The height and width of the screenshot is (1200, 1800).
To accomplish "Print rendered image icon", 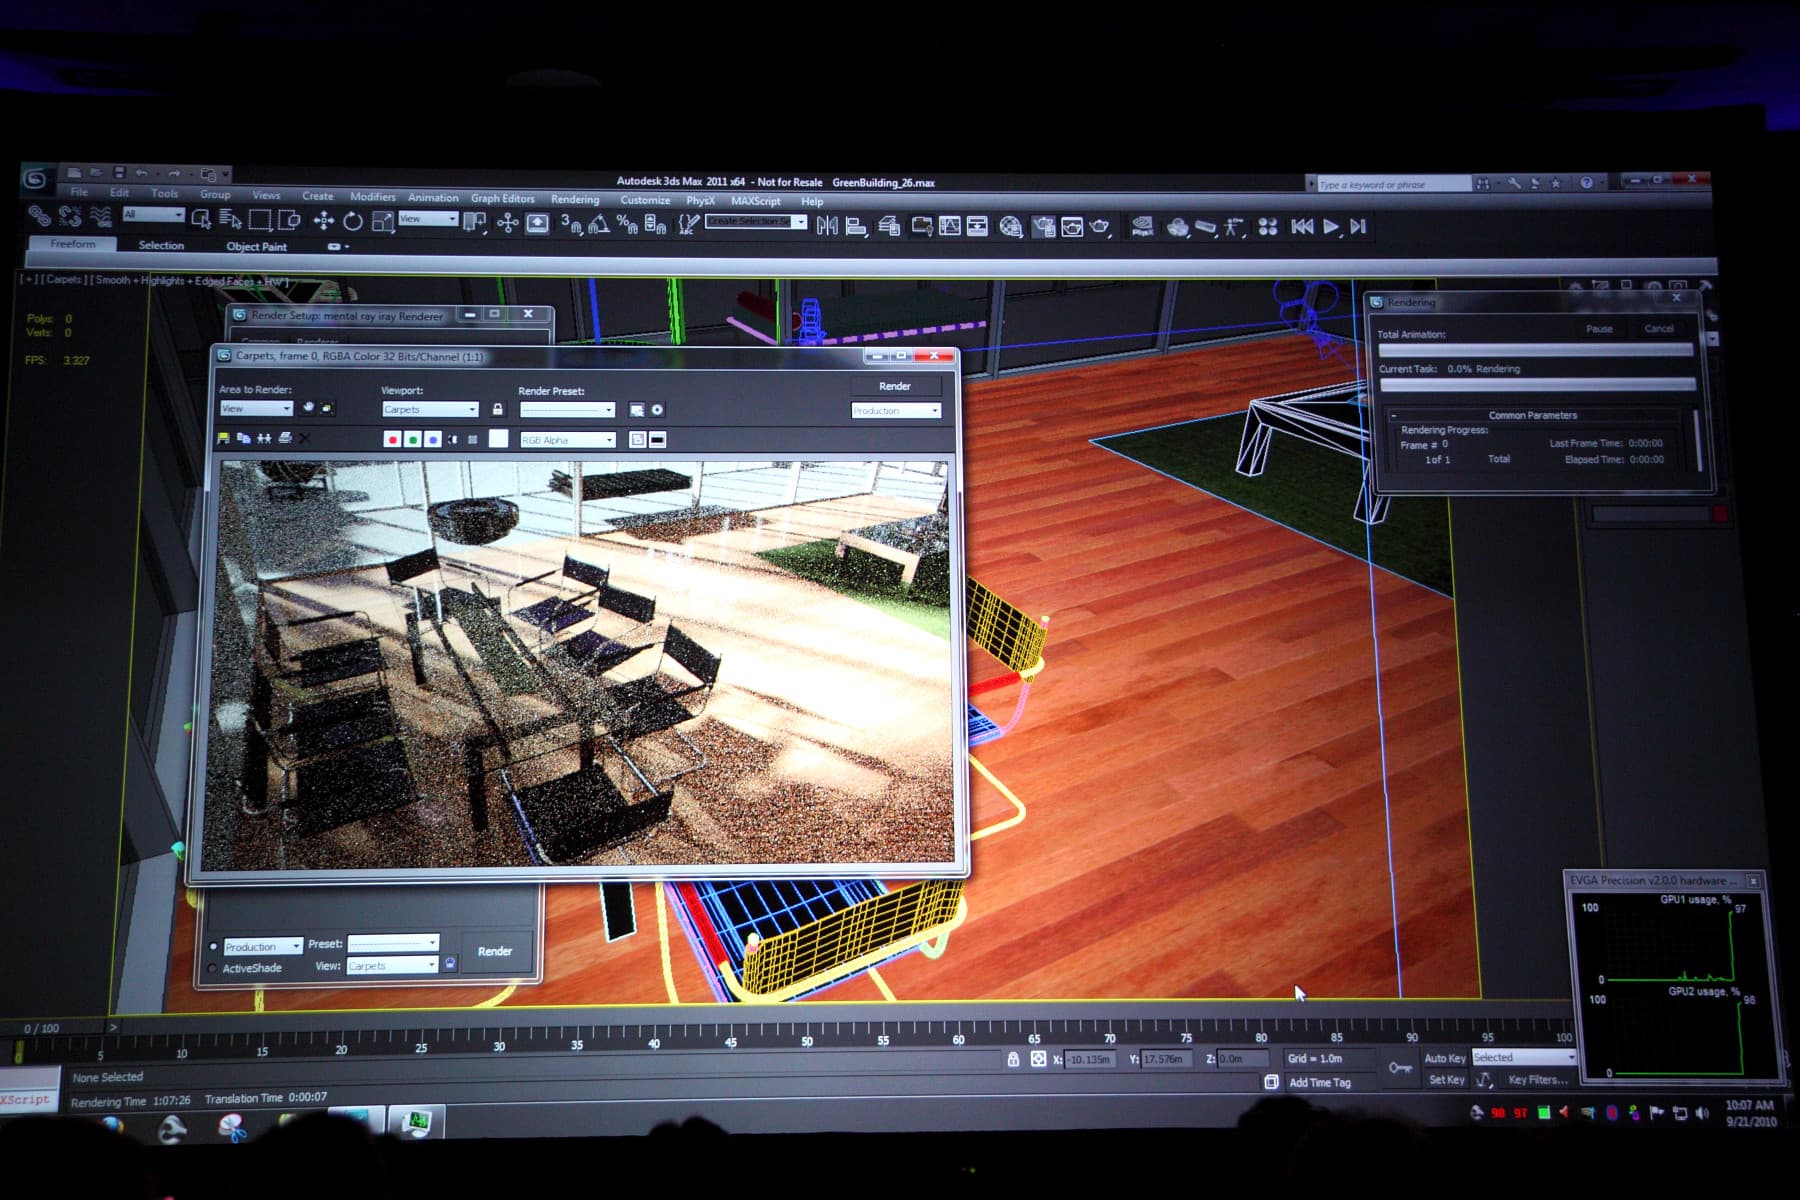I will [x=285, y=438].
